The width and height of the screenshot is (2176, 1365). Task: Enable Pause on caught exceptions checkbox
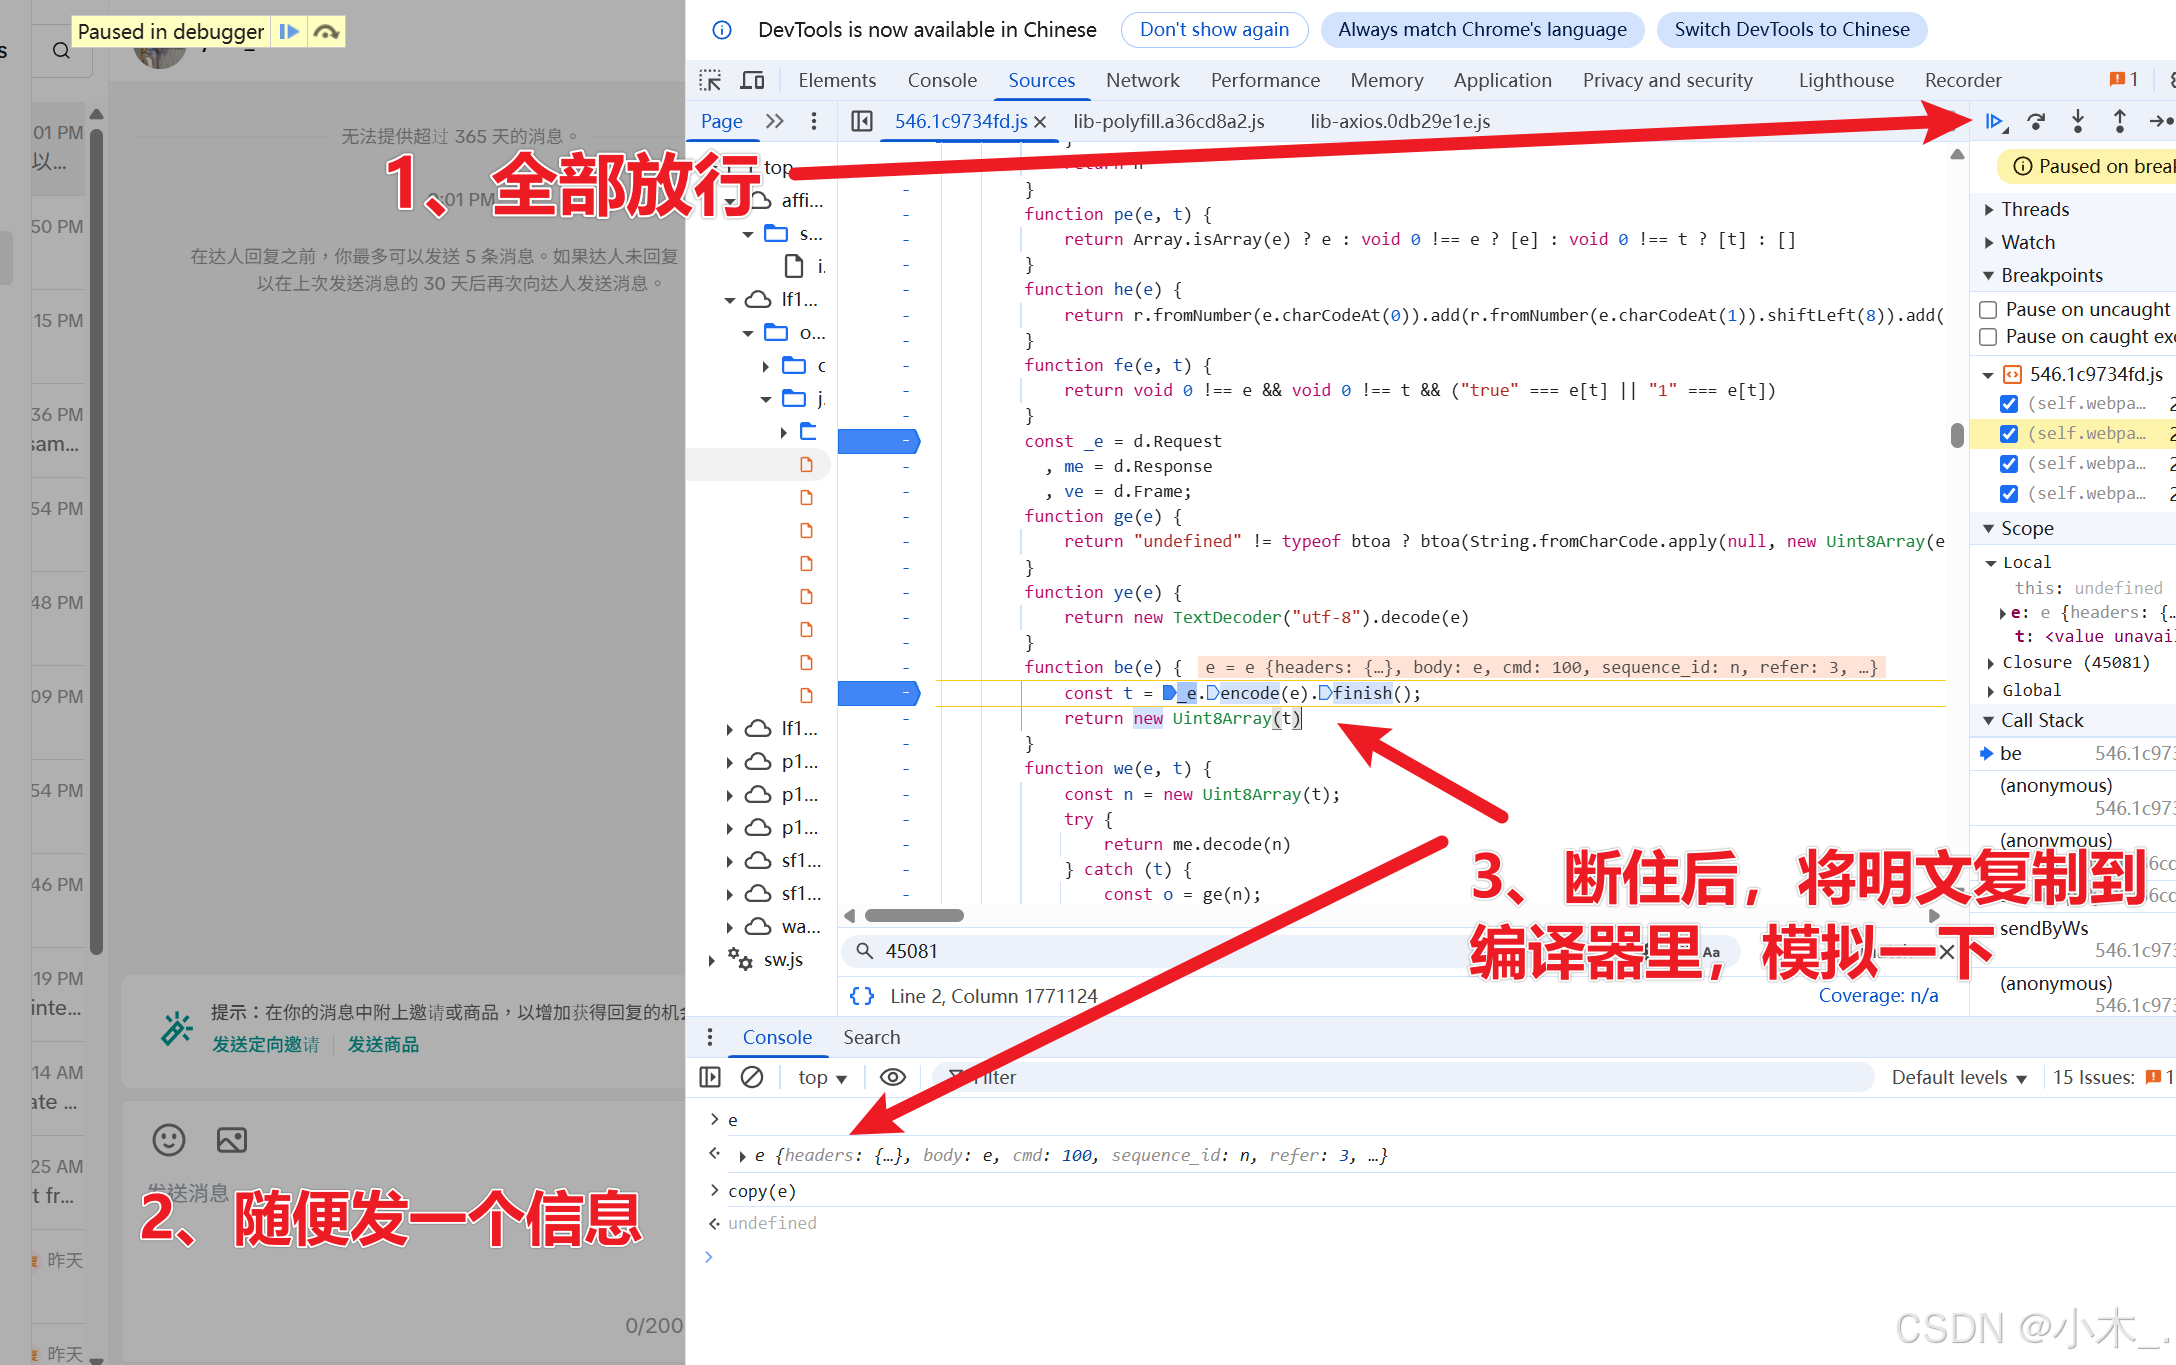pyautogui.click(x=1988, y=337)
